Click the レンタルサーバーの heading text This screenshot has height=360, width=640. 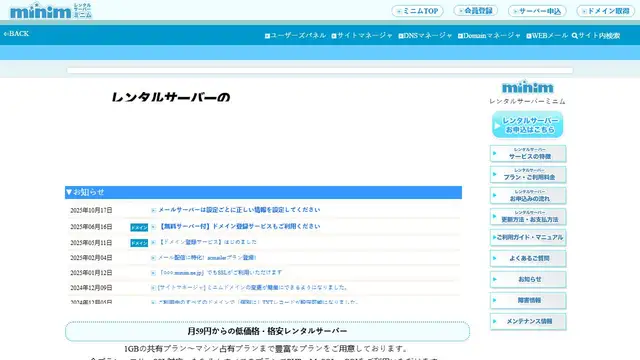click(x=171, y=97)
